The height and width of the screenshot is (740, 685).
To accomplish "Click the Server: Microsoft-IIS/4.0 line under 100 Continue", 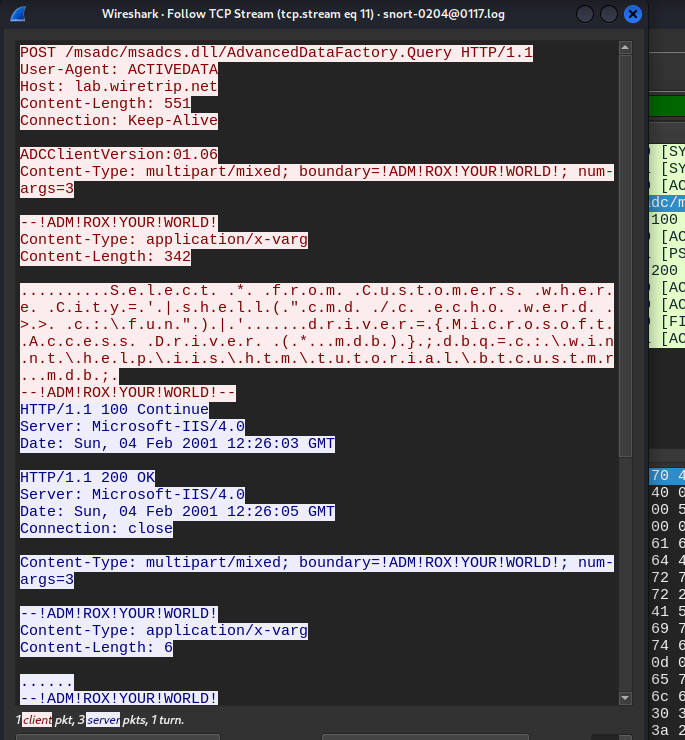I will [132, 426].
